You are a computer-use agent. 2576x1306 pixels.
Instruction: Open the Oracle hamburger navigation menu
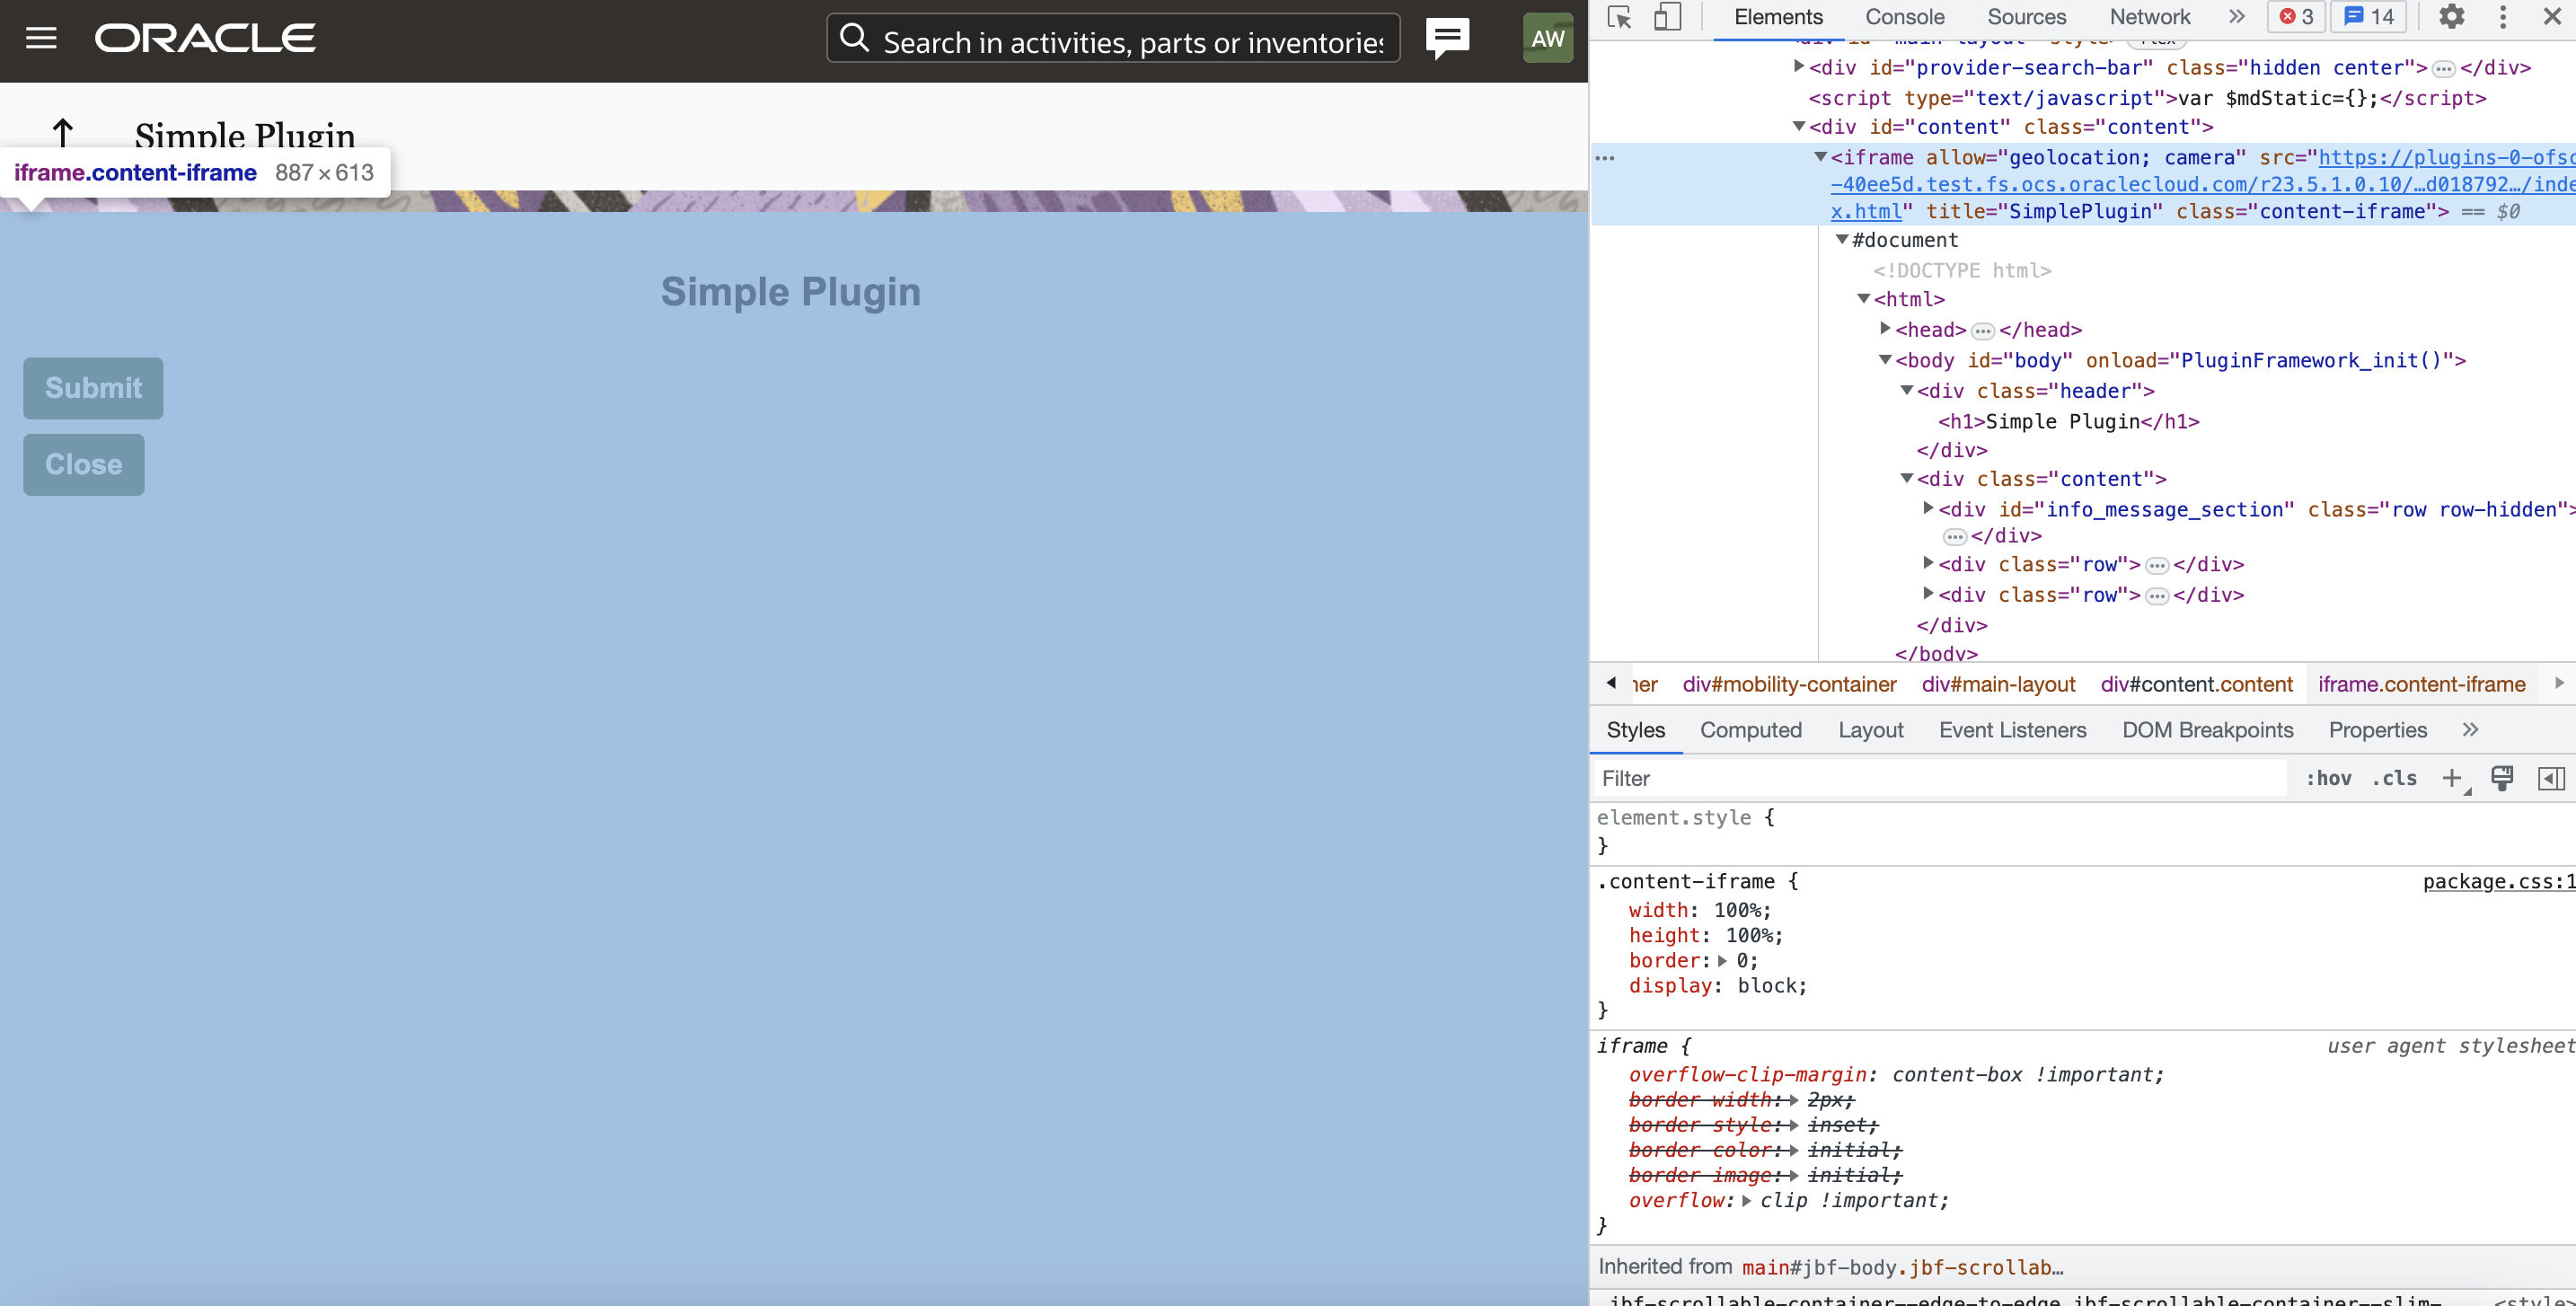pyautogui.click(x=42, y=38)
